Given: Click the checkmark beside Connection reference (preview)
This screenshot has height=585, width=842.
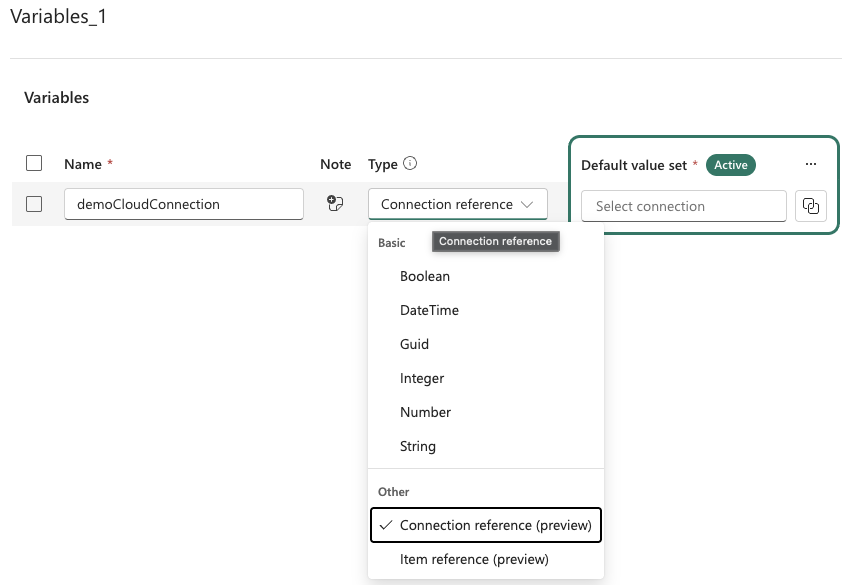Looking at the screenshot, I should [387, 524].
